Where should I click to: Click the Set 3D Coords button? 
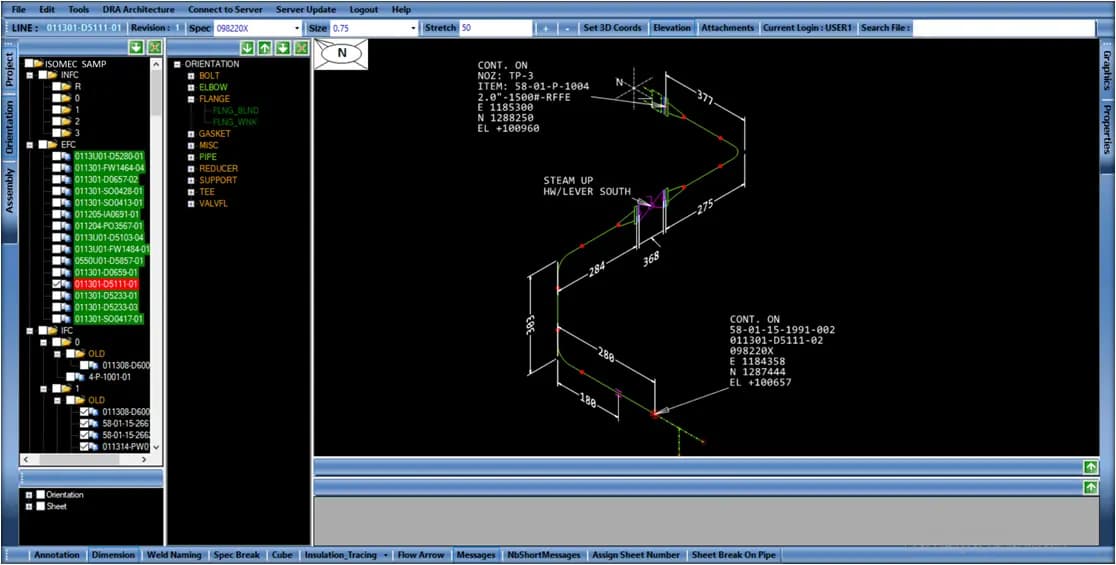(x=612, y=28)
